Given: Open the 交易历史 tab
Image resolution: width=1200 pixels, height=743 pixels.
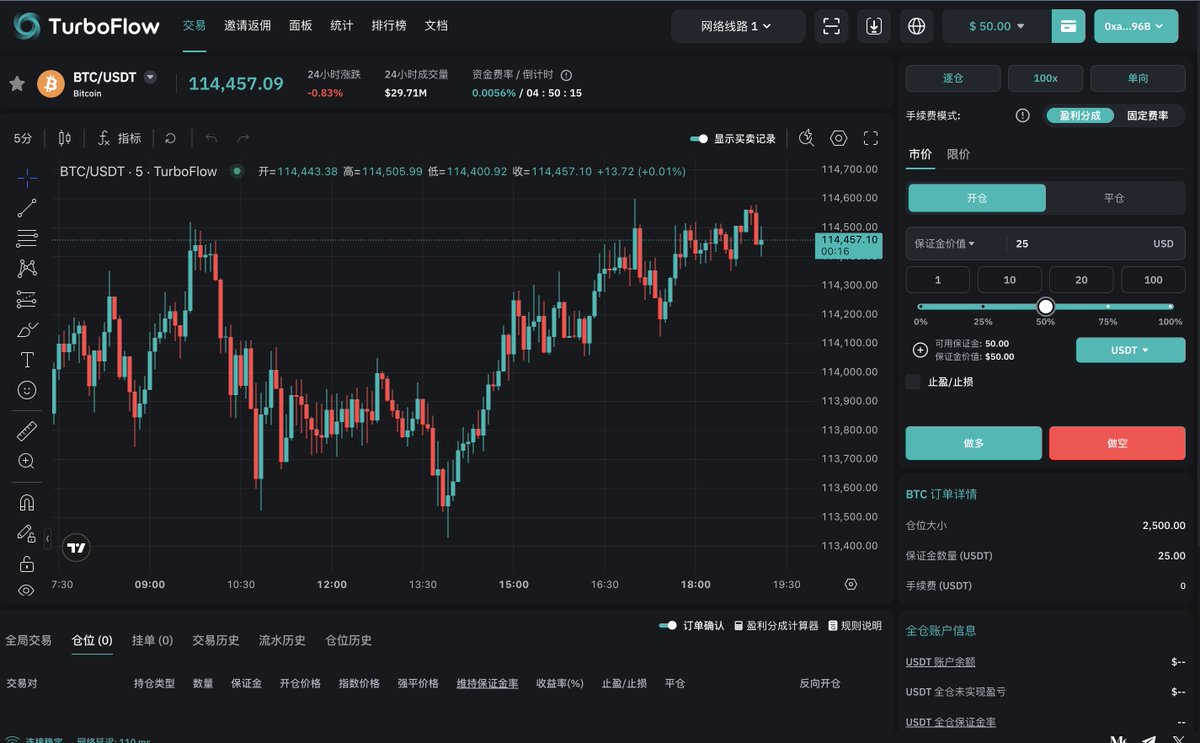Looking at the screenshot, I should coord(216,640).
